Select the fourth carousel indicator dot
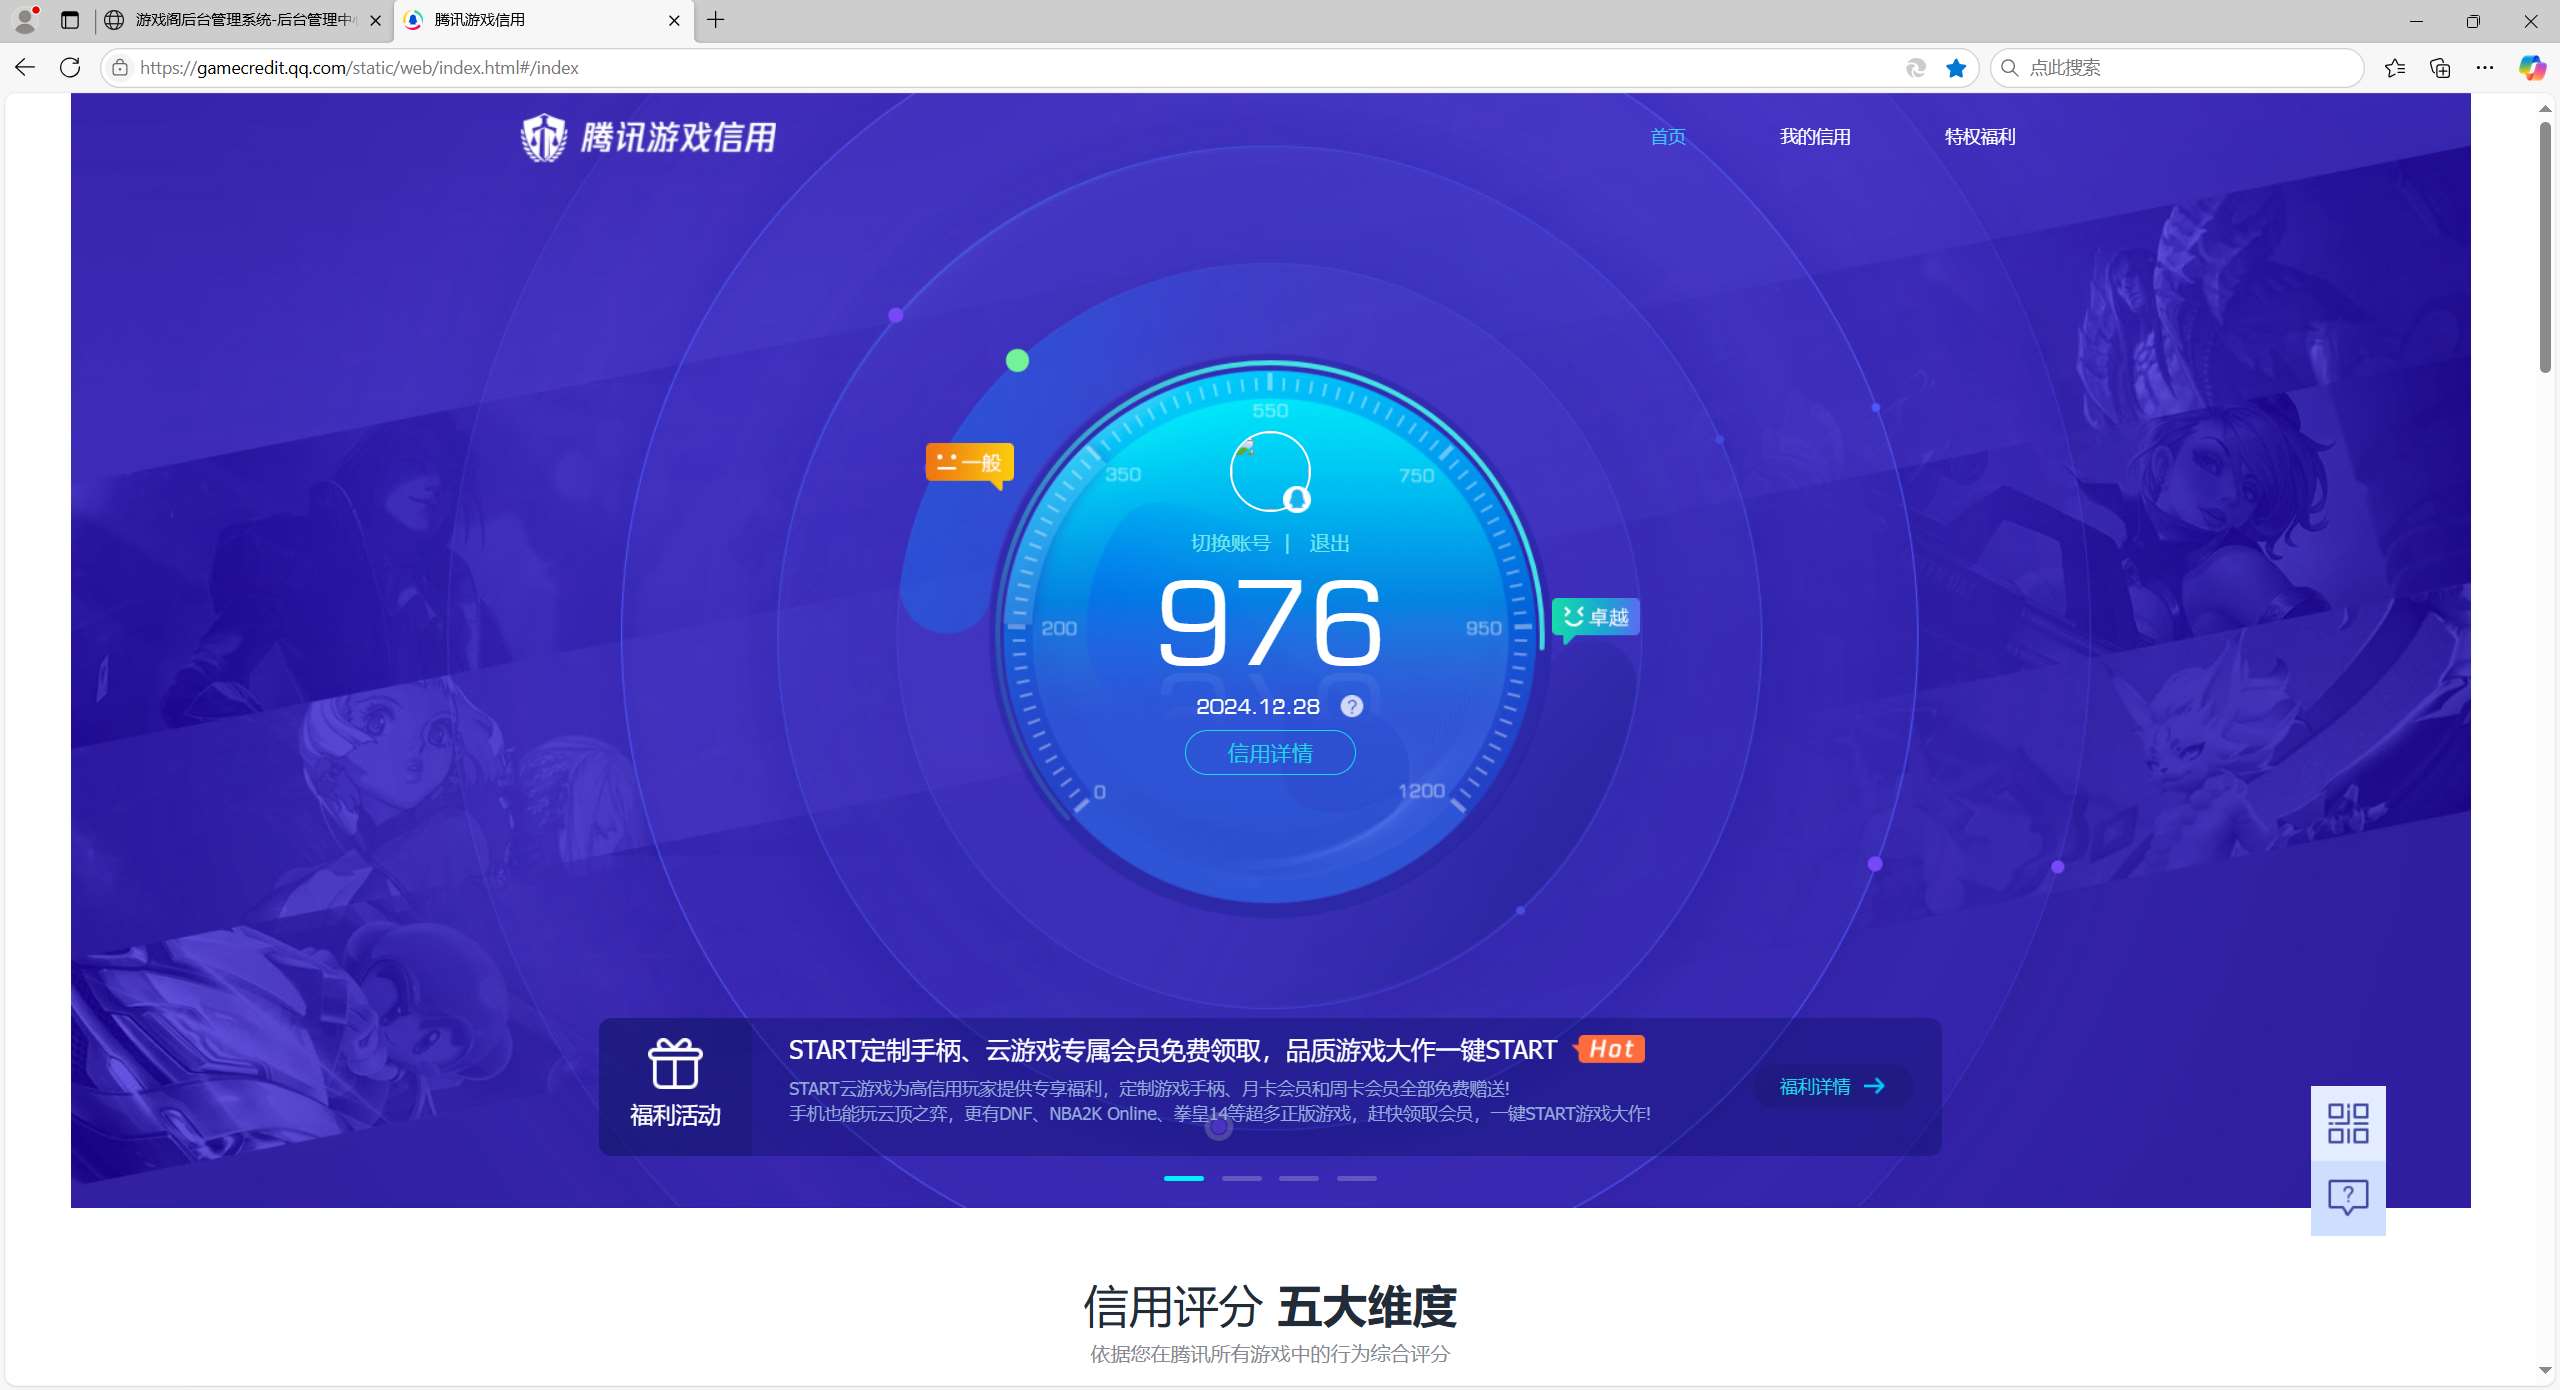Screen dimensions: 2560x1390 click(x=1355, y=1178)
